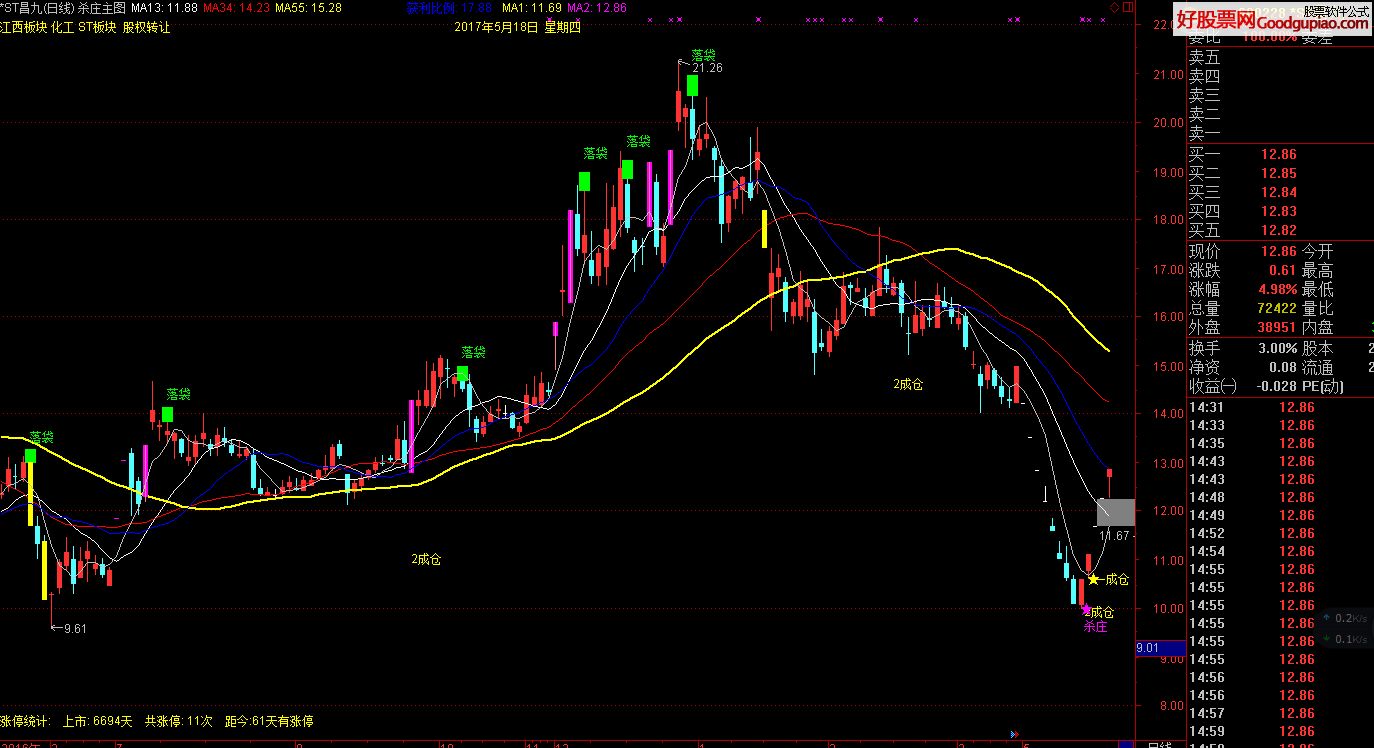Click the MA1: 11.69 label
Image resolution: width=1374 pixels, height=748 pixels.
531,7
